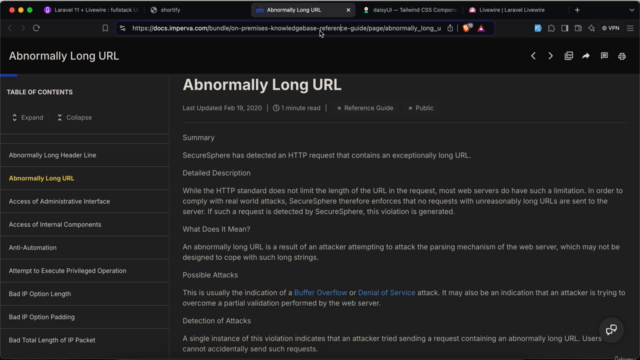Go to next docs page arrow
640x360 pixels.
550,56
